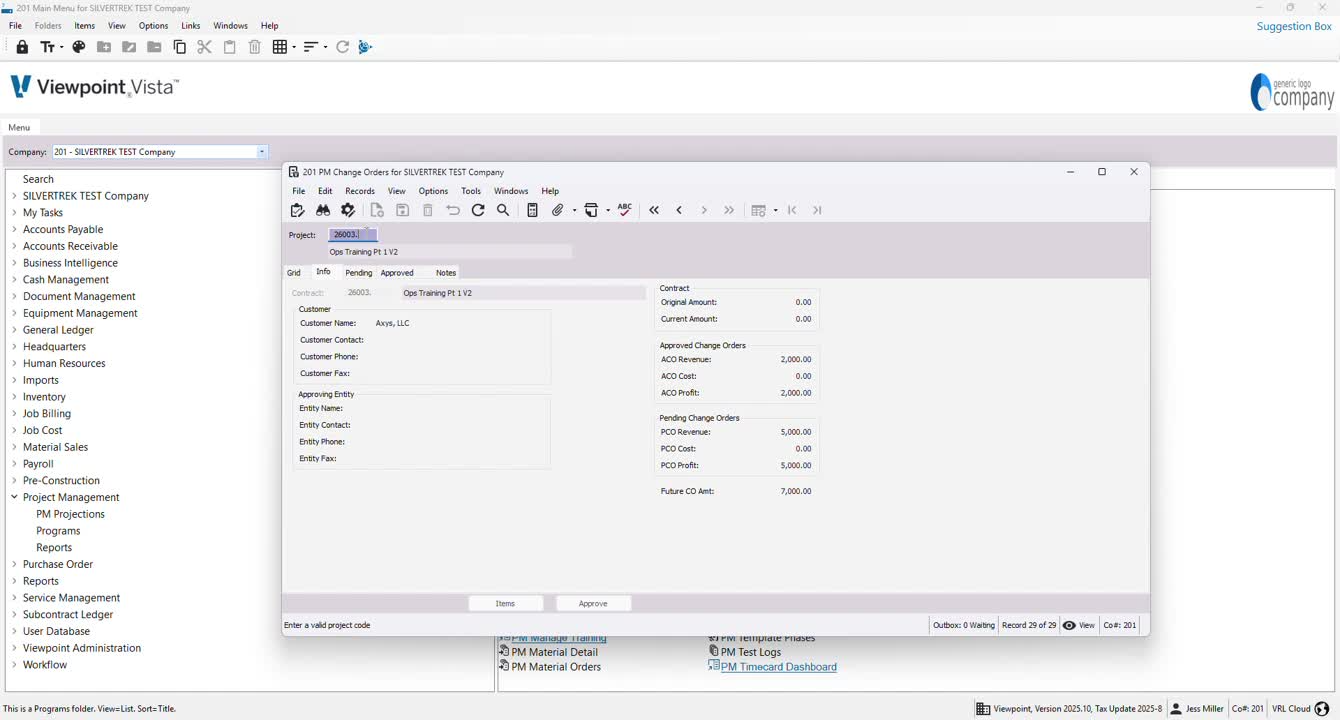Screen dimensions: 1340x720
Task: Click the paperclip attachment icon
Action: click(558, 210)
